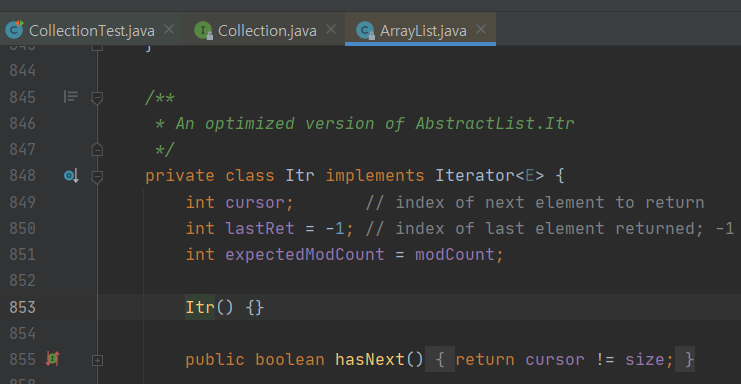Click the cursor field declaration on line 849
The image size is (741, 384).
click(254, 203)
